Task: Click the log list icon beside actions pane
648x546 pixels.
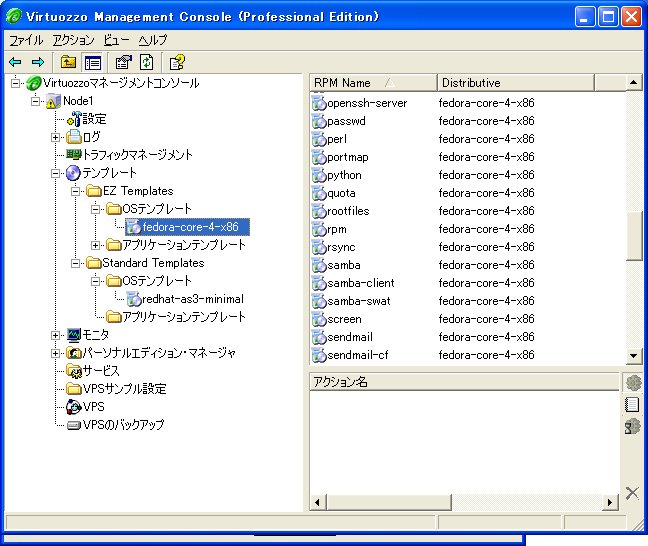Action: point(632,405)
